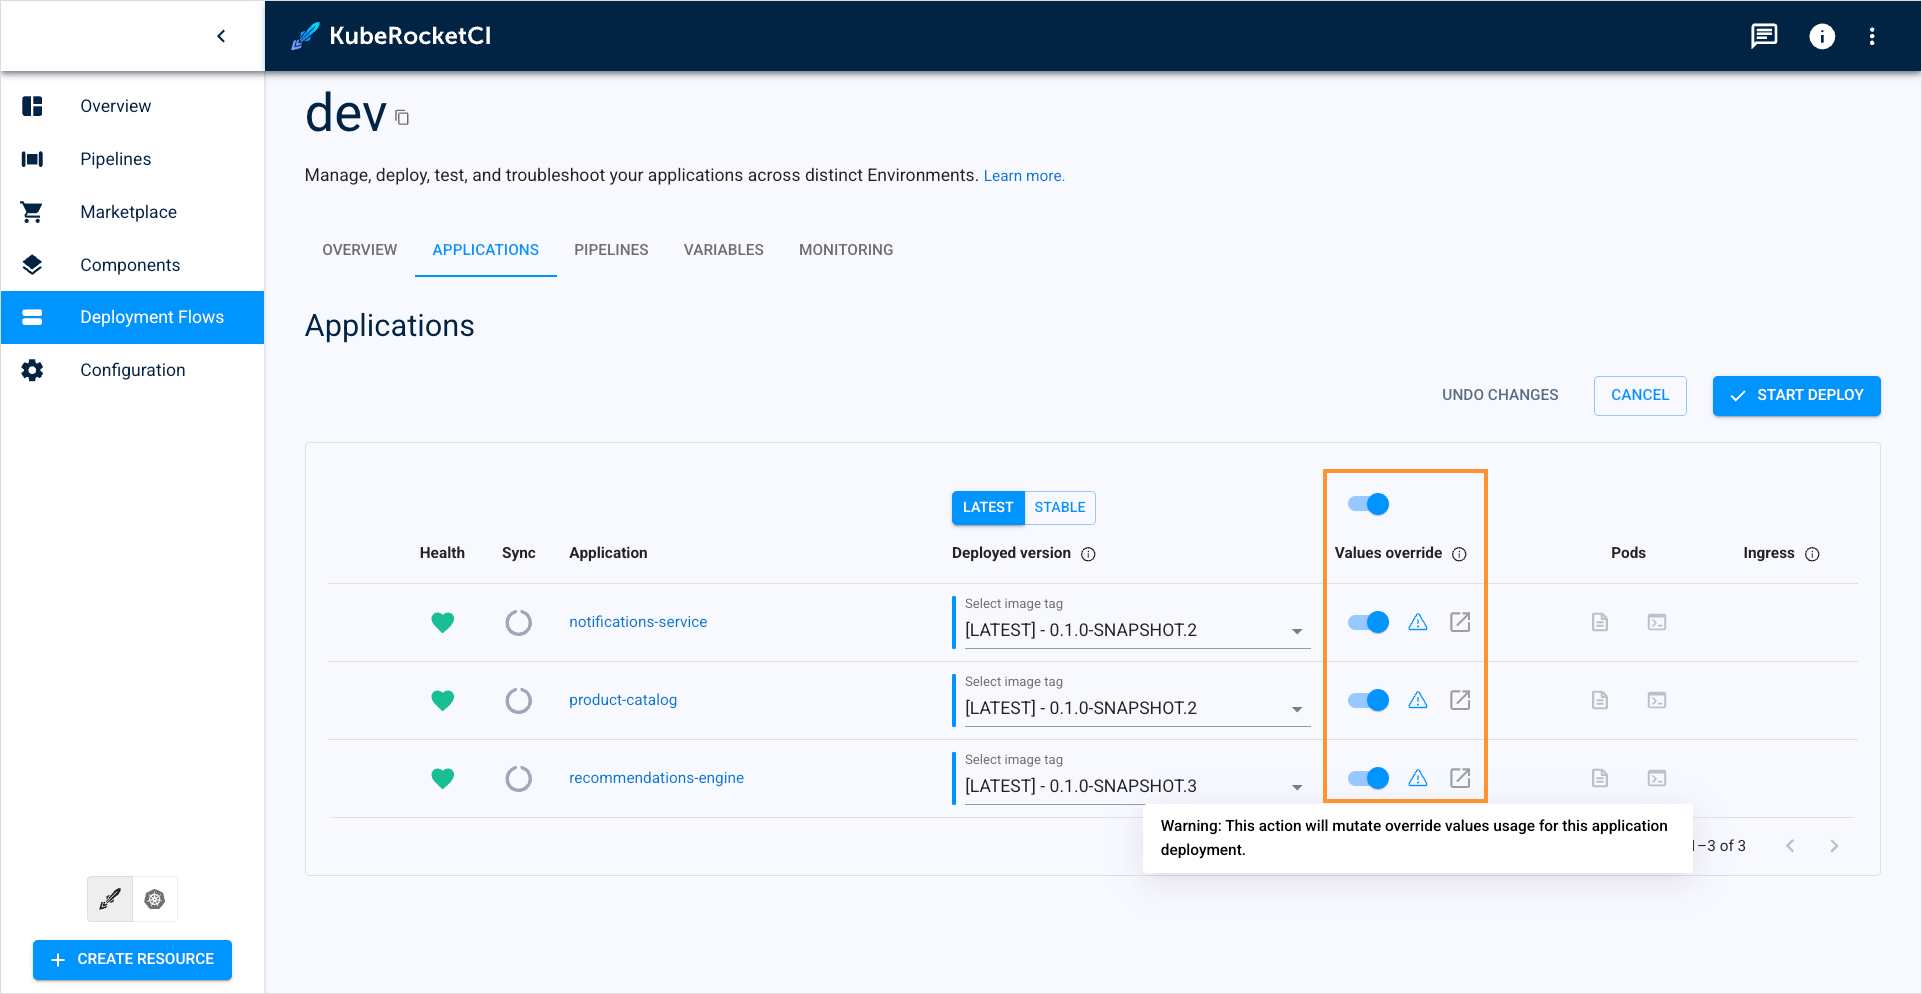Screen dimensions: 1922x994
Task: Switch to the VARIABLES tab
Action: (x=723, y=250)
